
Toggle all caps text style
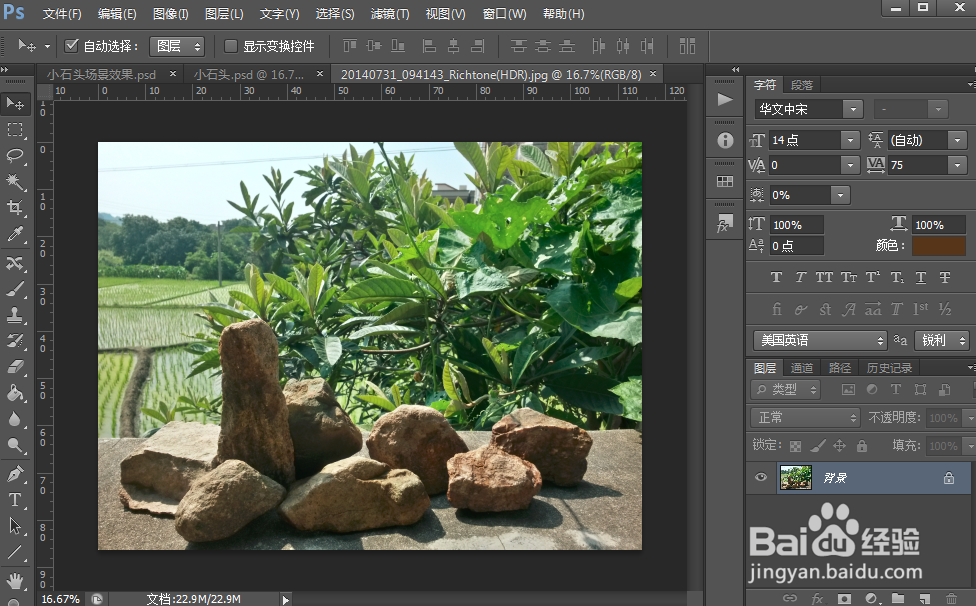coord(824,277)
